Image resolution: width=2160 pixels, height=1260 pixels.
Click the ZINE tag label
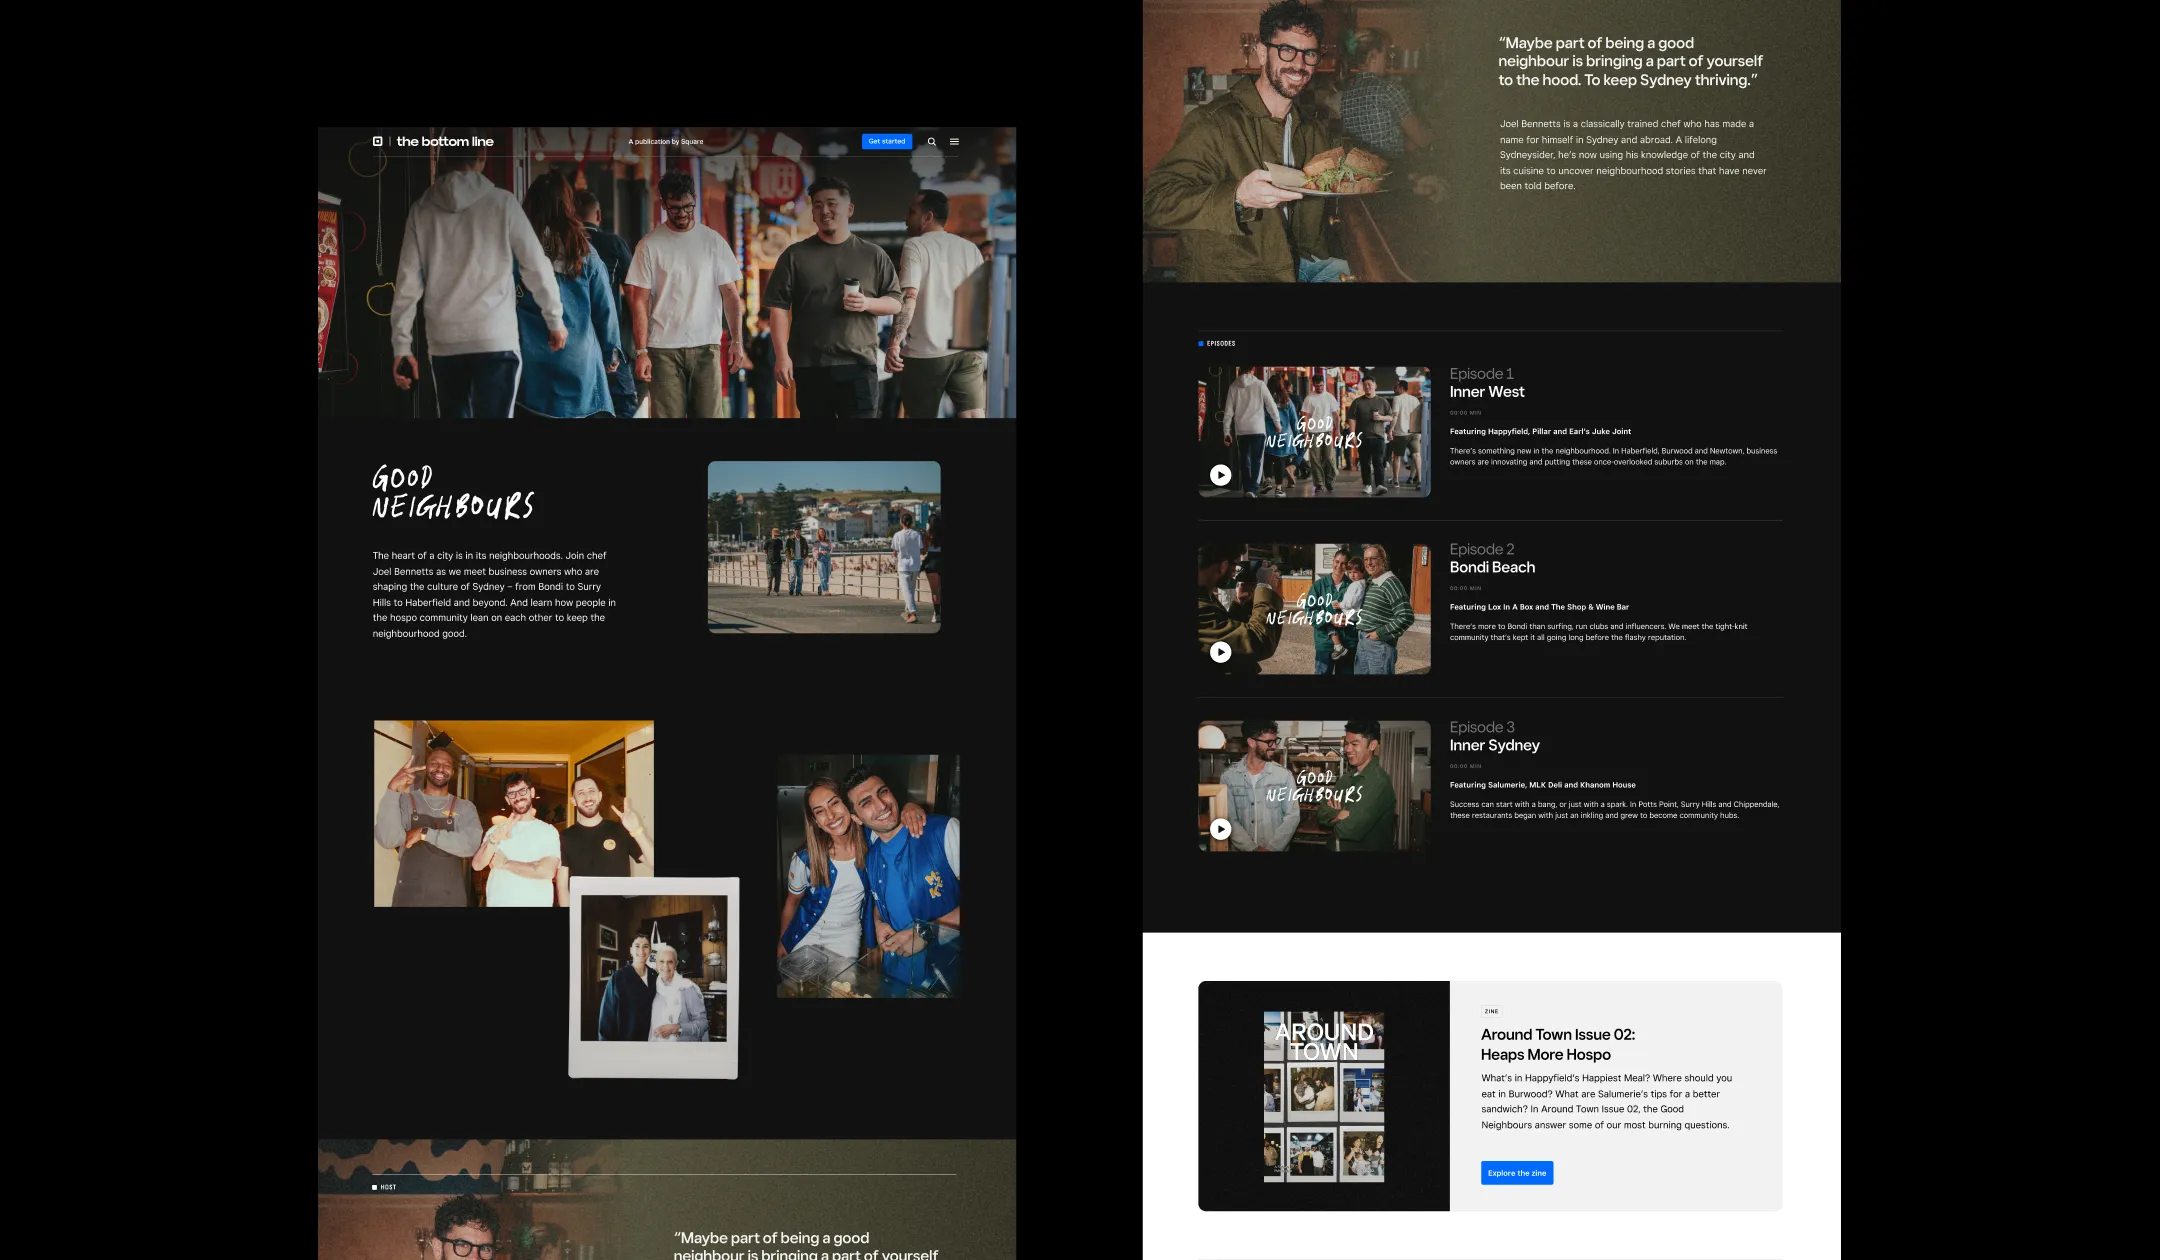pos(1491,1011)
